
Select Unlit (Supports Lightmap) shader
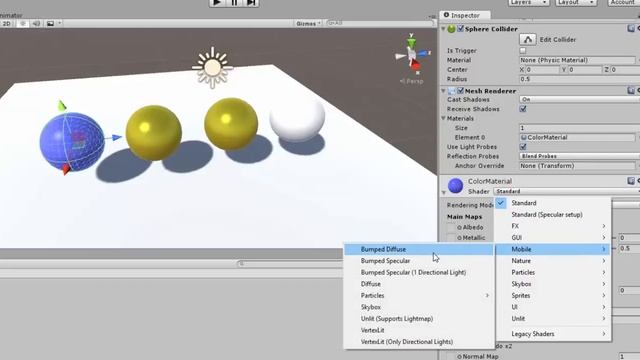[419, 319]
